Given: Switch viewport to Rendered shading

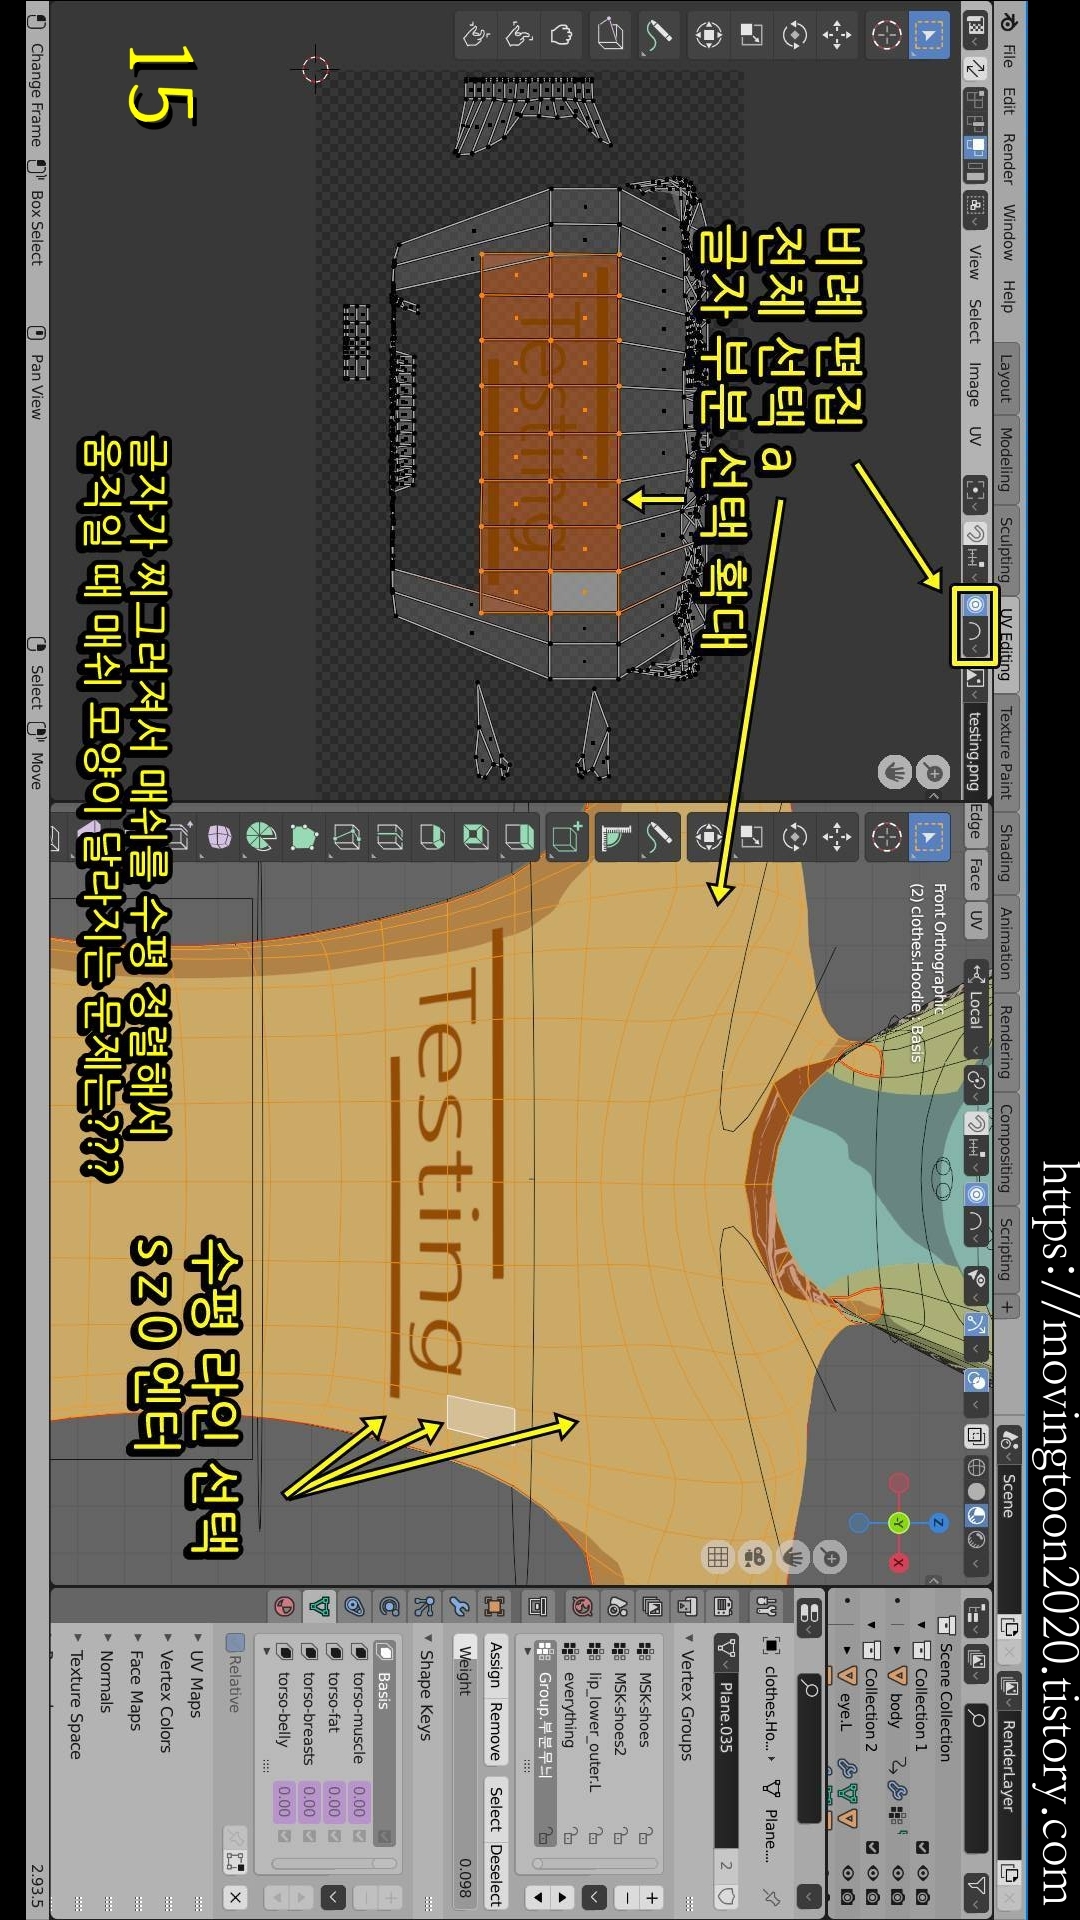Looking at the screenshot, I should 976,1540.
